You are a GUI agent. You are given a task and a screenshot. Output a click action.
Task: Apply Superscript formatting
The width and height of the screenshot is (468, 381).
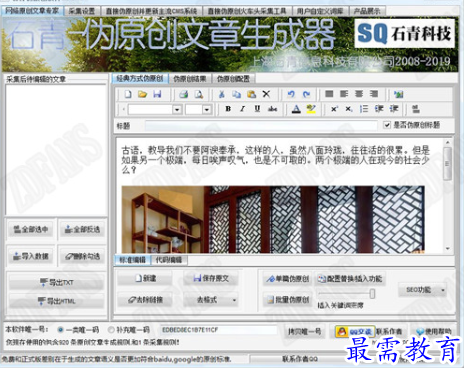(334, 109)
